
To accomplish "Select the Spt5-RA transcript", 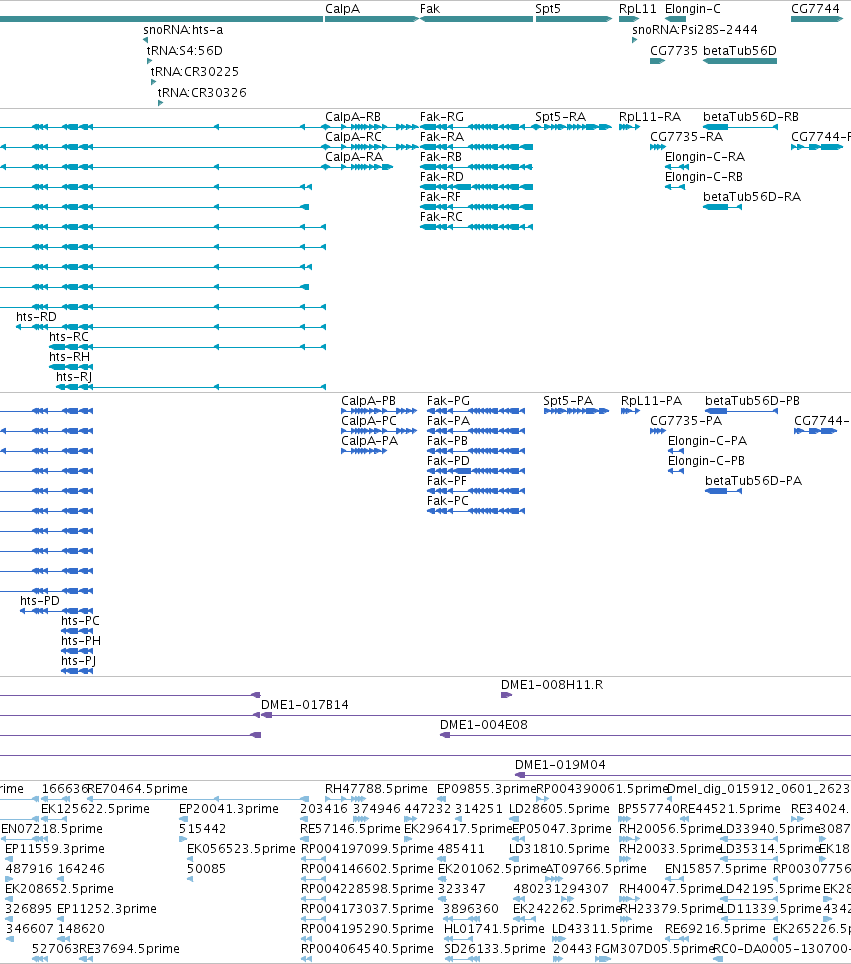I will pos(571,127).
